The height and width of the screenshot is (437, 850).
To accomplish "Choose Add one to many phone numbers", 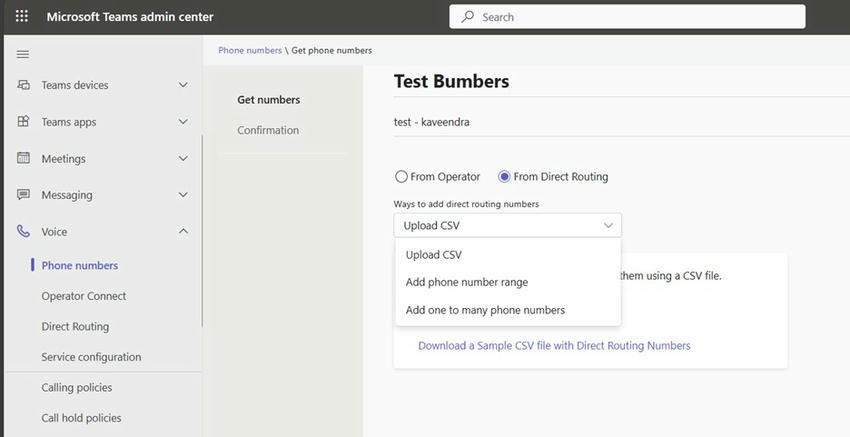I will [485, 310].
